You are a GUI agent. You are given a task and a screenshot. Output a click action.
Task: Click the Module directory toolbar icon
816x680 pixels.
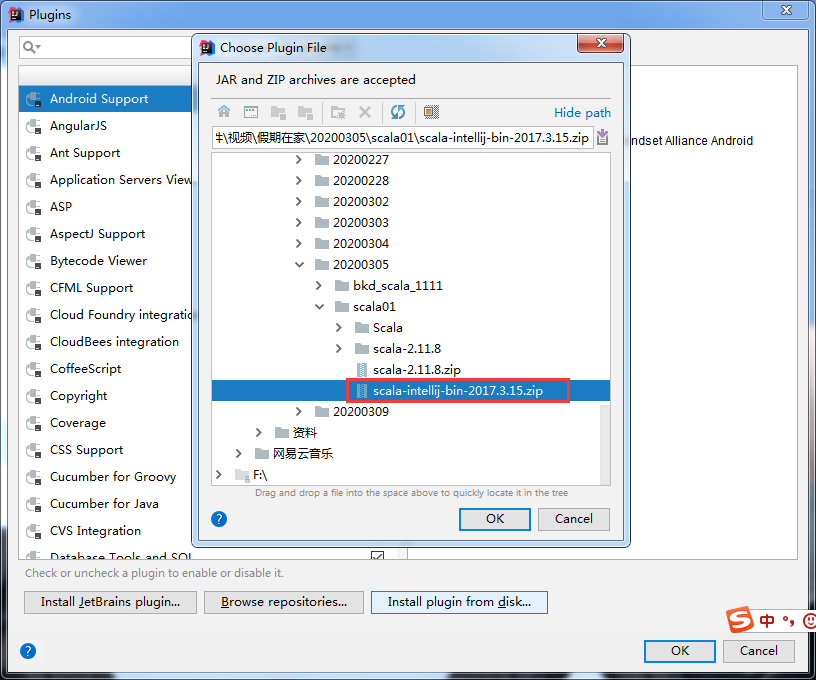click(x=305, y=112)
